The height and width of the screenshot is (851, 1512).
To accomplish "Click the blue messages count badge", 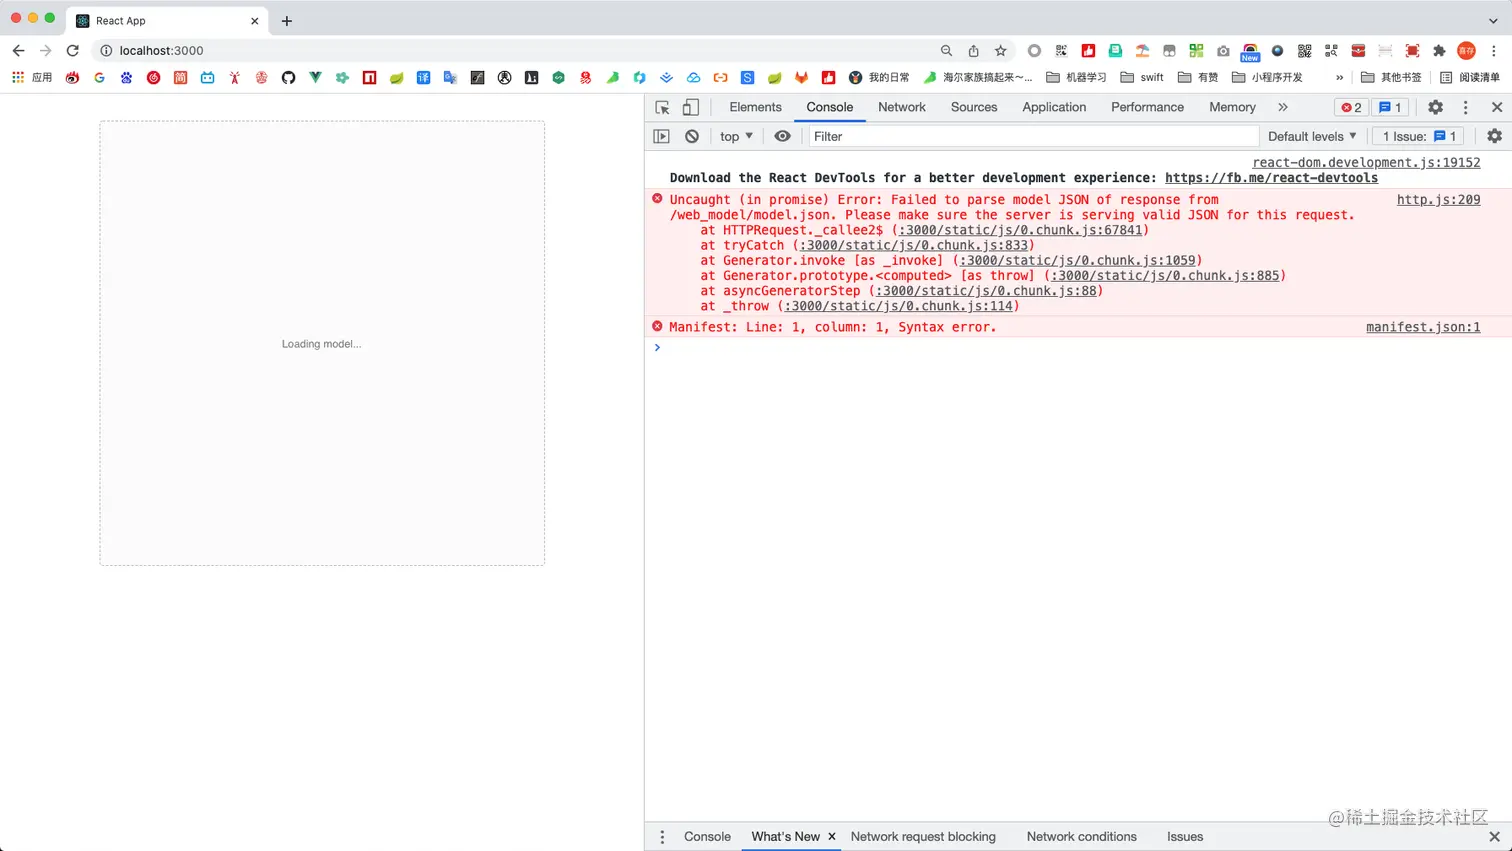I will [1390, 107].
